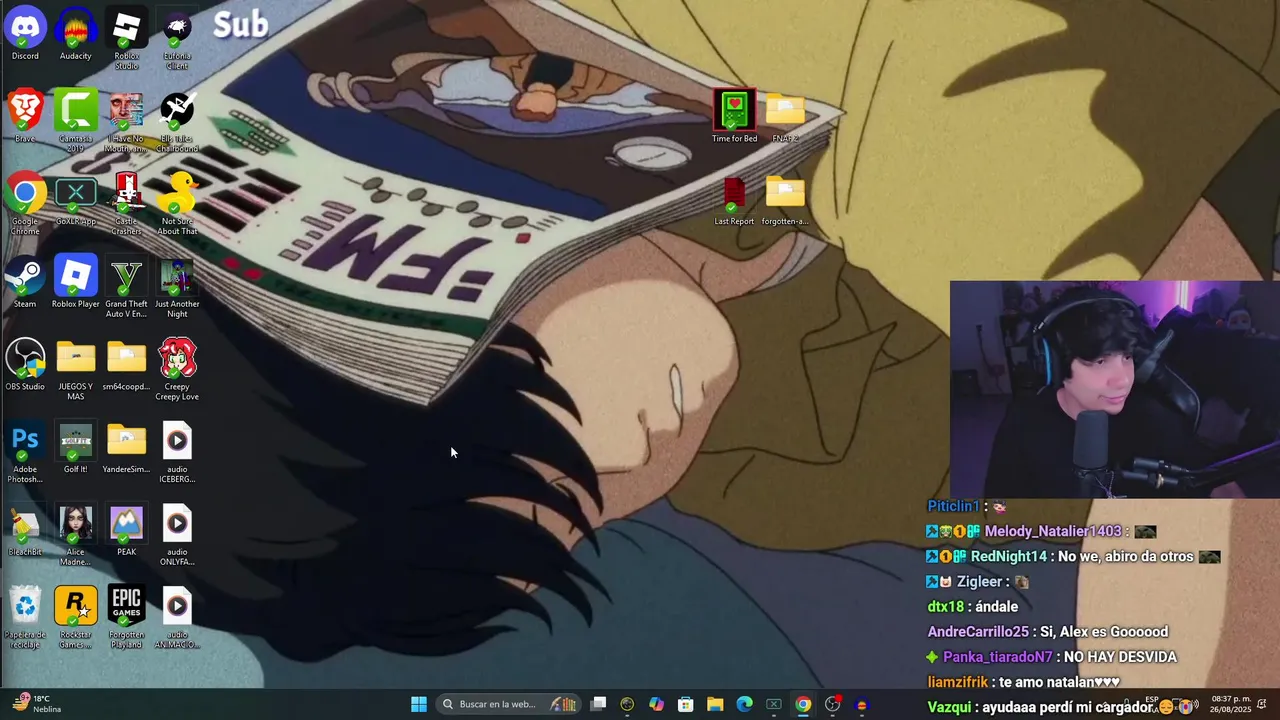Open the Discord desktop shortcut
Image resolution: width=1280 pixels, height=720 pixels.
pos(25,34)
